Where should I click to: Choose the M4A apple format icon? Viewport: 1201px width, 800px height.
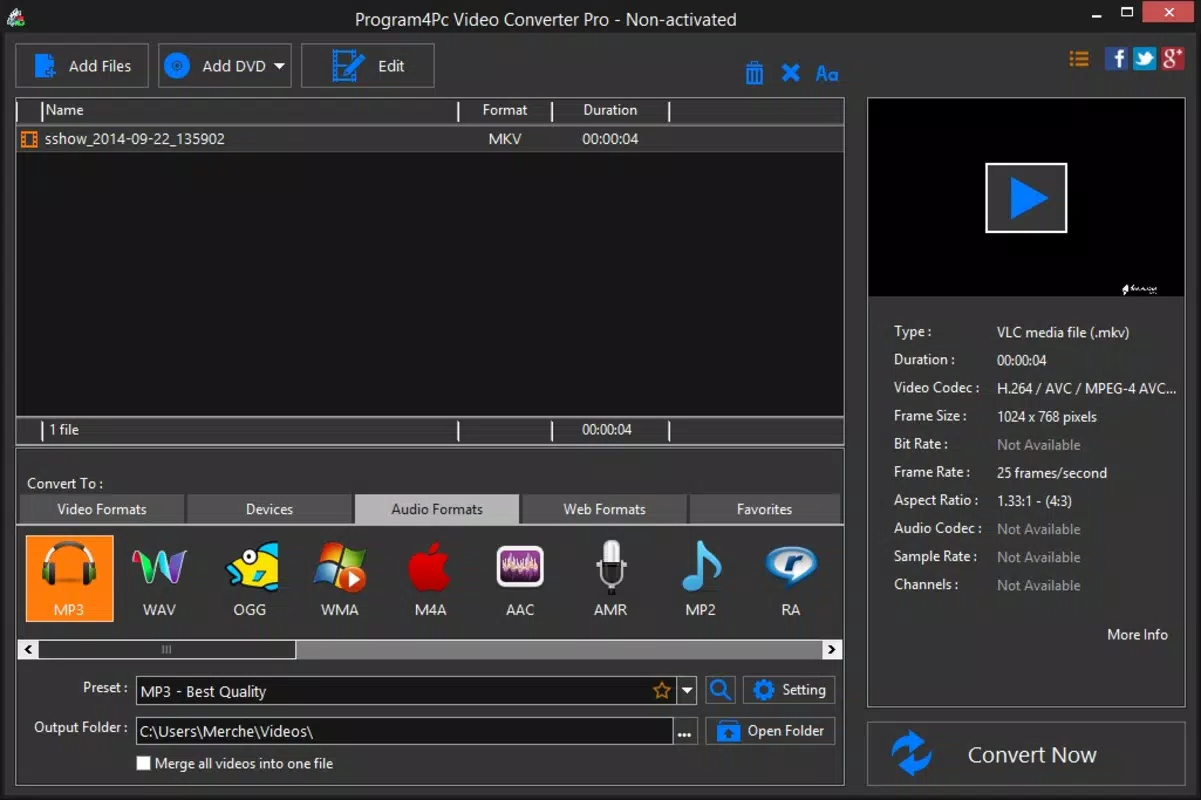tap(430, 578)
